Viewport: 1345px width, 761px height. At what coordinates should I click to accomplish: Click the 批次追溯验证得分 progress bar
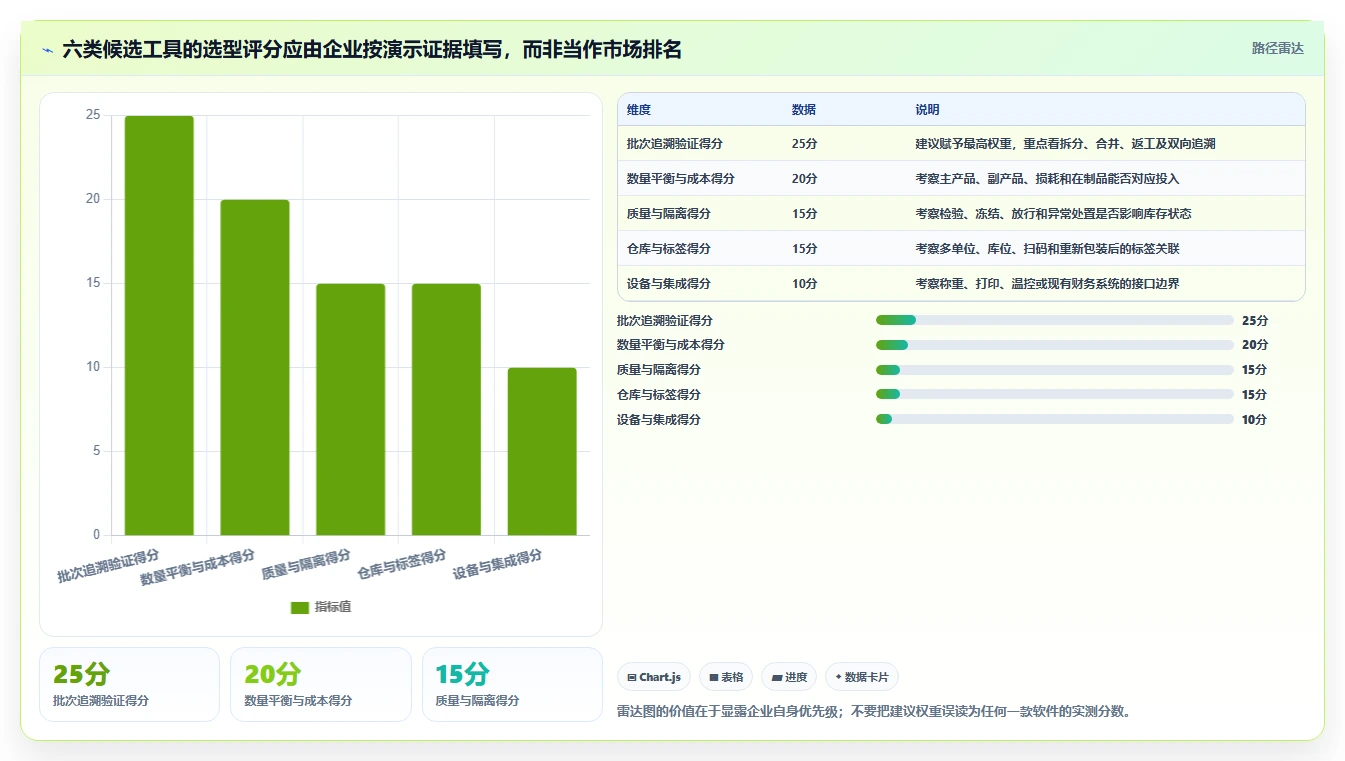pyautogui.click(x=1054, y=320)
